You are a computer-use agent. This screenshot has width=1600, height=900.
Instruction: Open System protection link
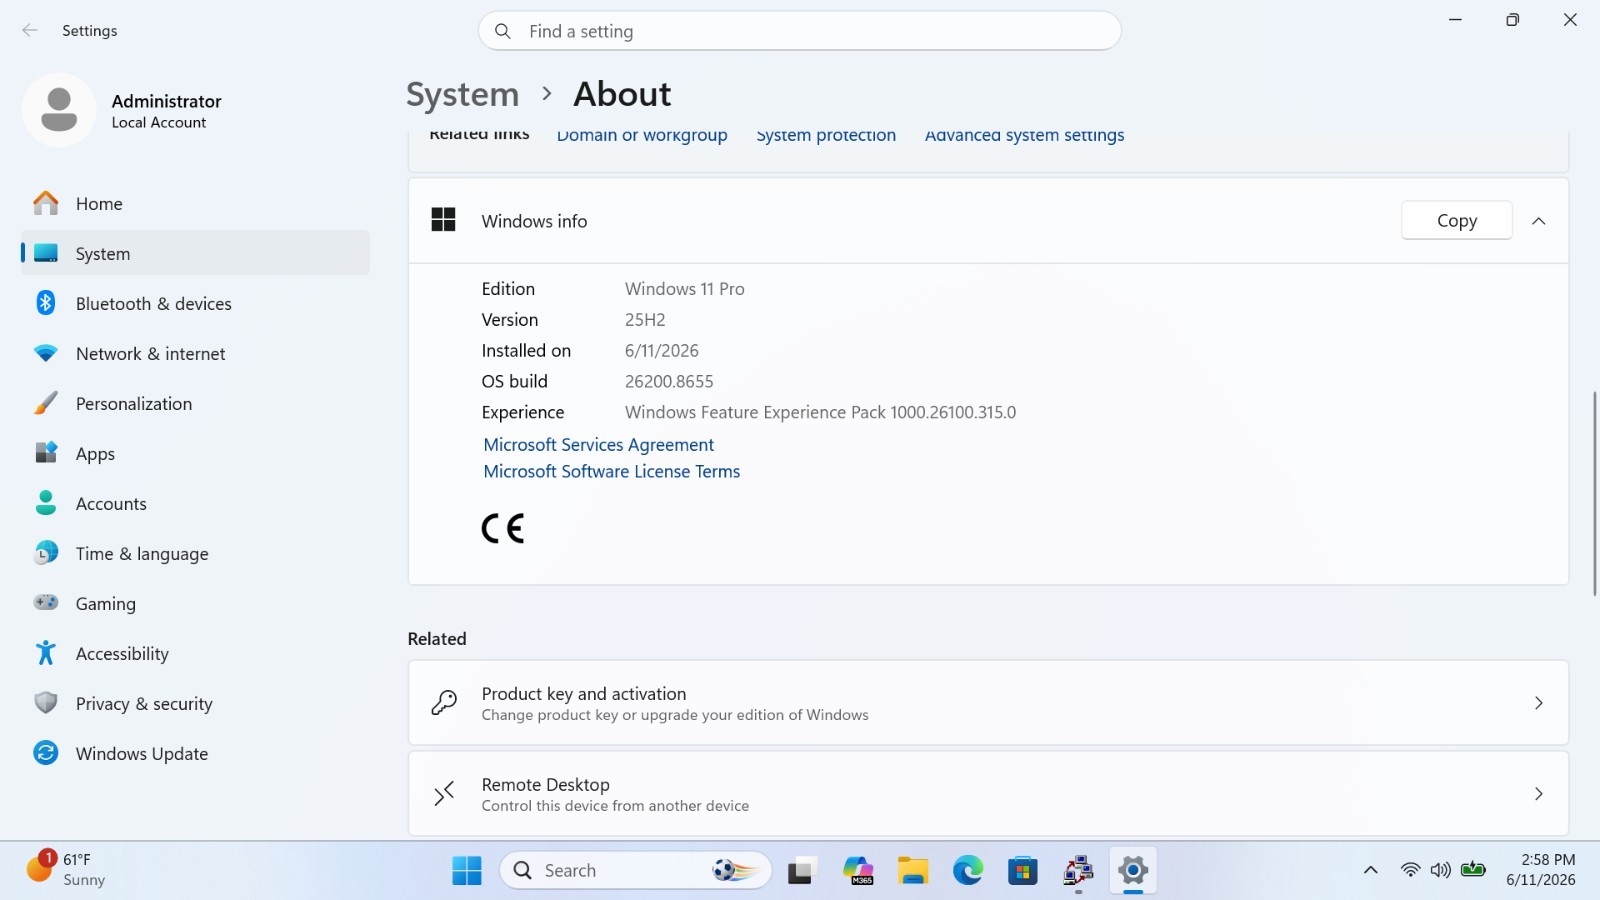point(826,136)
